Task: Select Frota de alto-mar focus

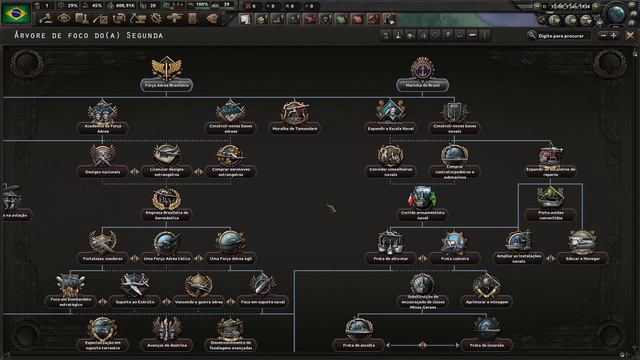Action: 391,247
